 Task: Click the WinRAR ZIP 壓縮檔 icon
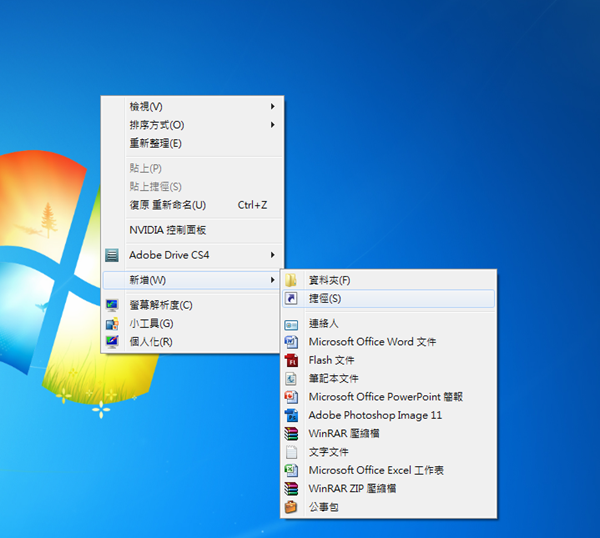(x=291, y=489)
